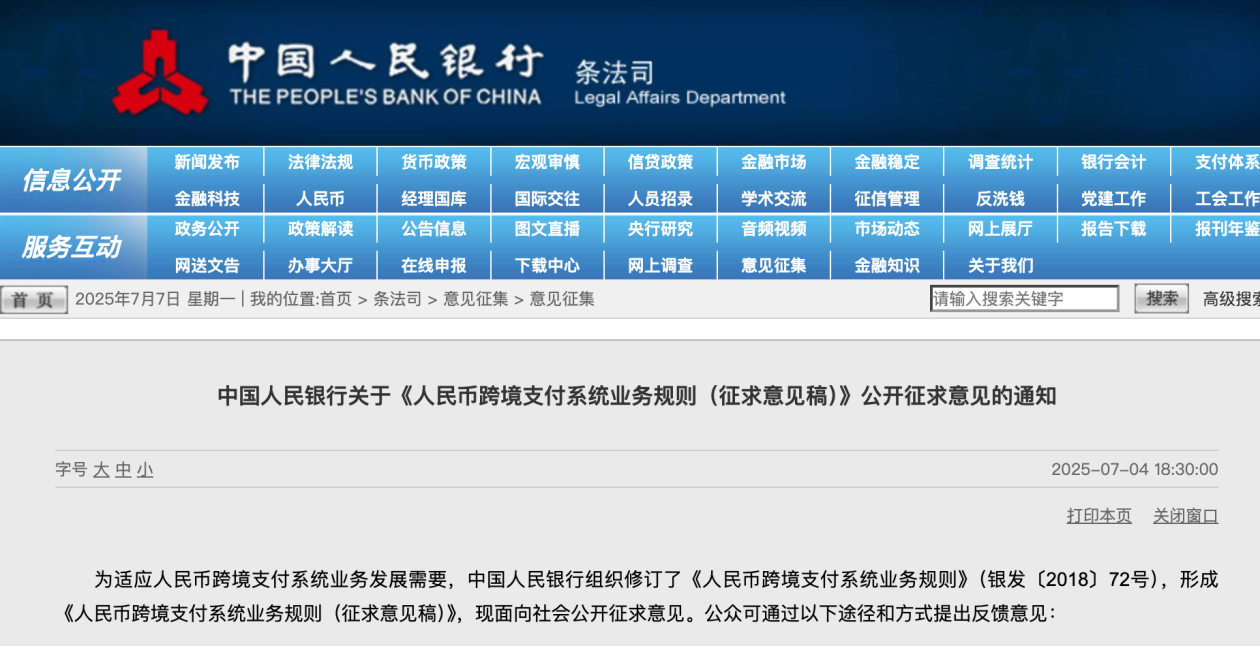Open the 新闻发布 menu item

point(207,162)
